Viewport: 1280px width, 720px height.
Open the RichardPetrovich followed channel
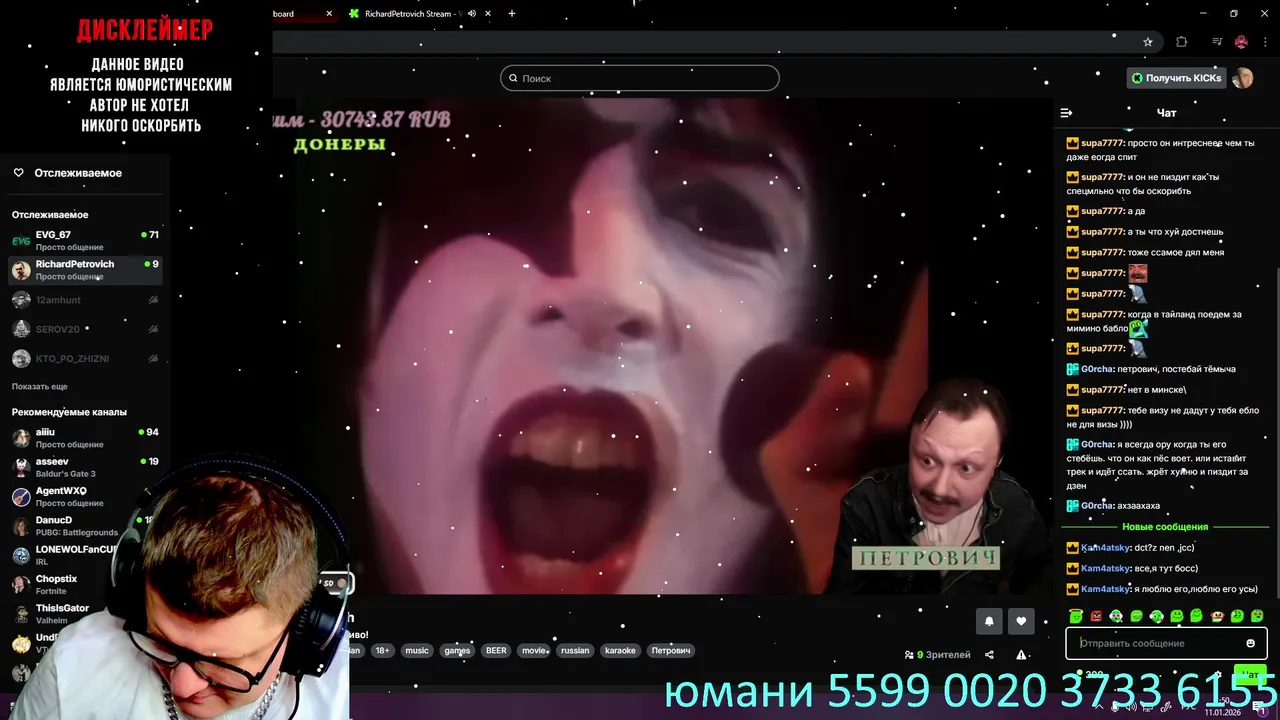pos(85,270)
